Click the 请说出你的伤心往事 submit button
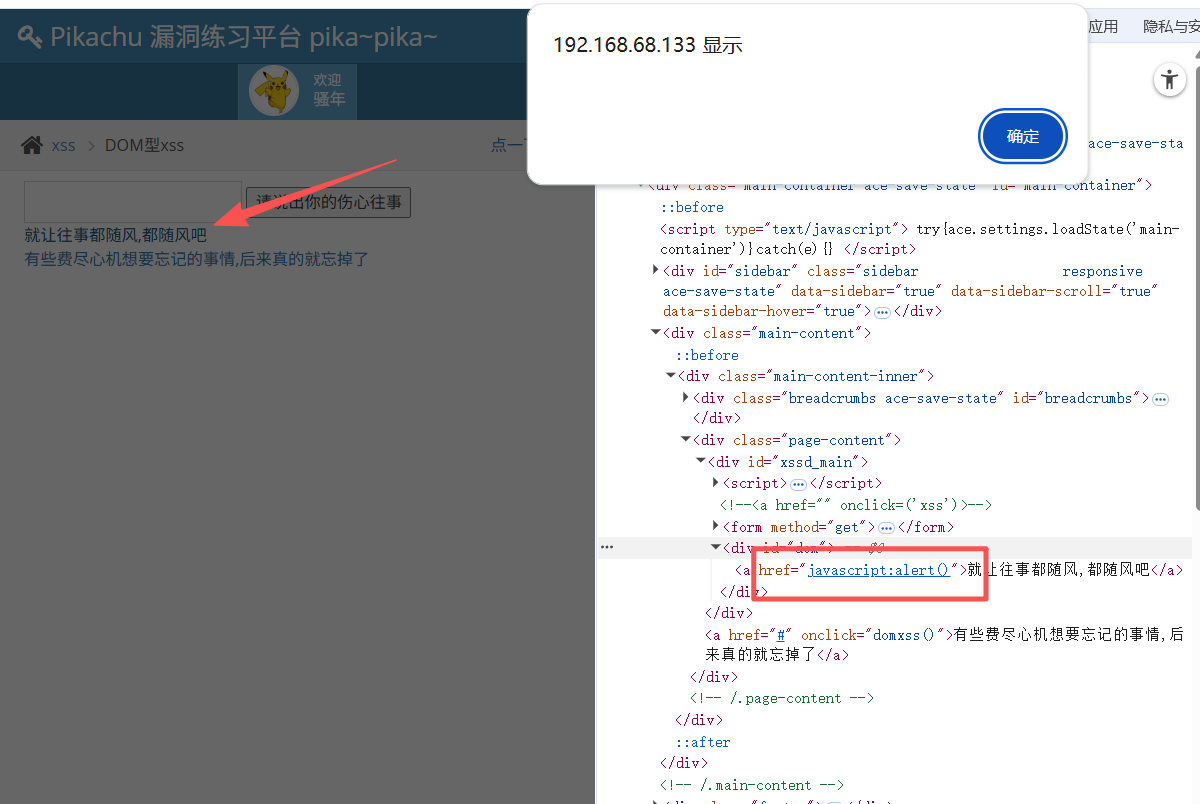The height and width of the screenshot is (804, 1200). [x=328, y=202]
